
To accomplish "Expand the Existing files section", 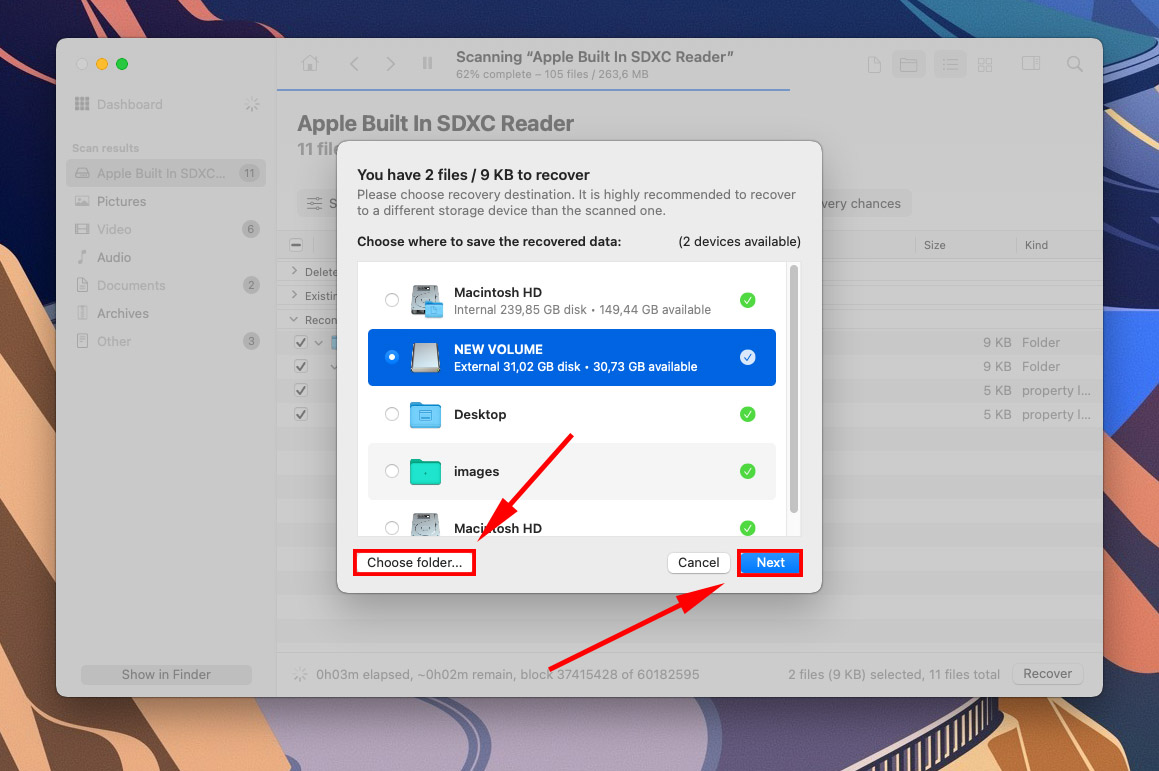I will click(x=292, y=295).
